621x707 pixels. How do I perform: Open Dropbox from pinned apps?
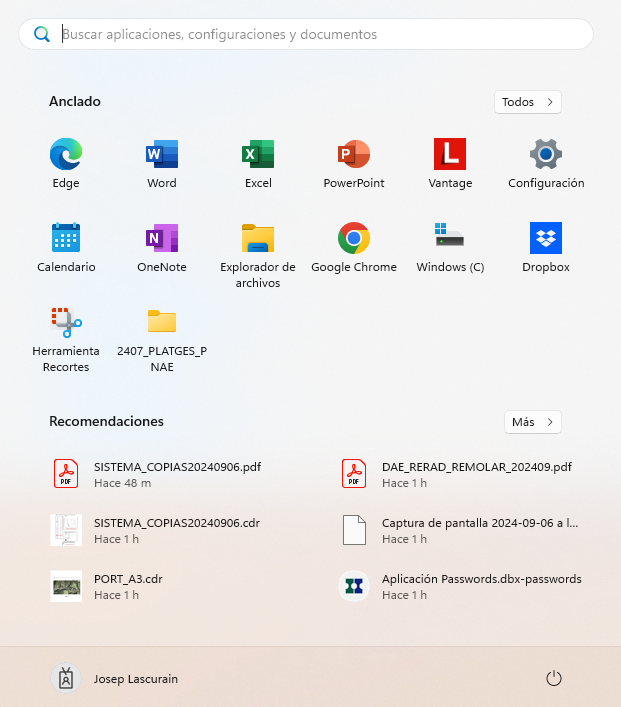546,238
